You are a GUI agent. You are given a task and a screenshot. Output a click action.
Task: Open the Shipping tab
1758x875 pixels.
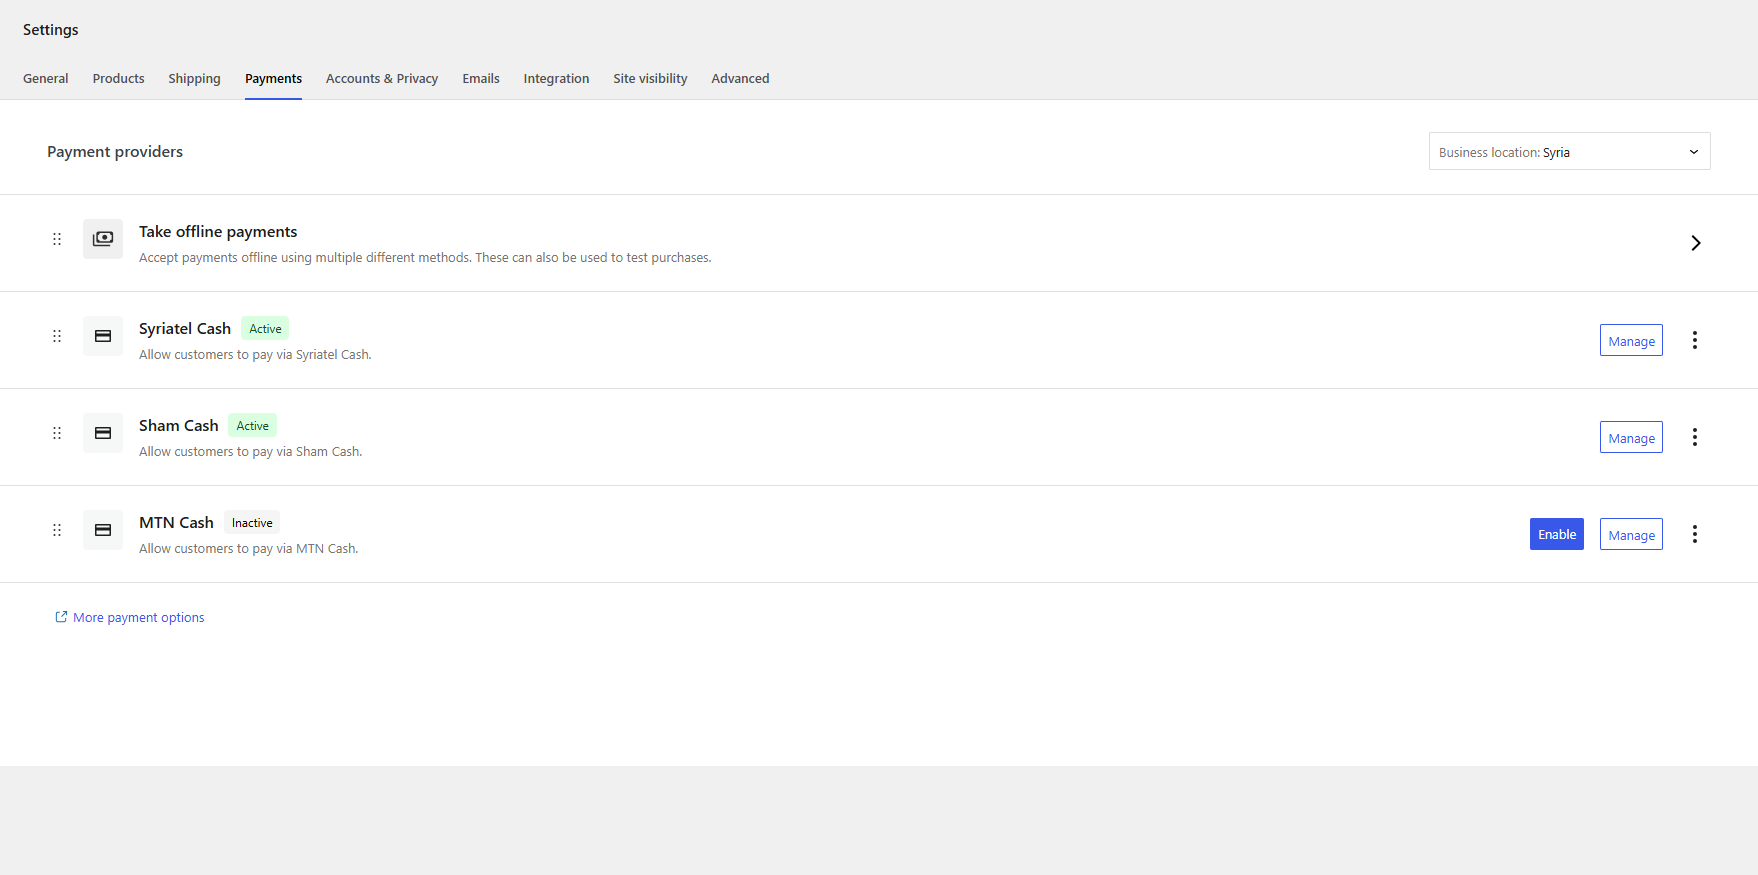click(x=194, y=78)
